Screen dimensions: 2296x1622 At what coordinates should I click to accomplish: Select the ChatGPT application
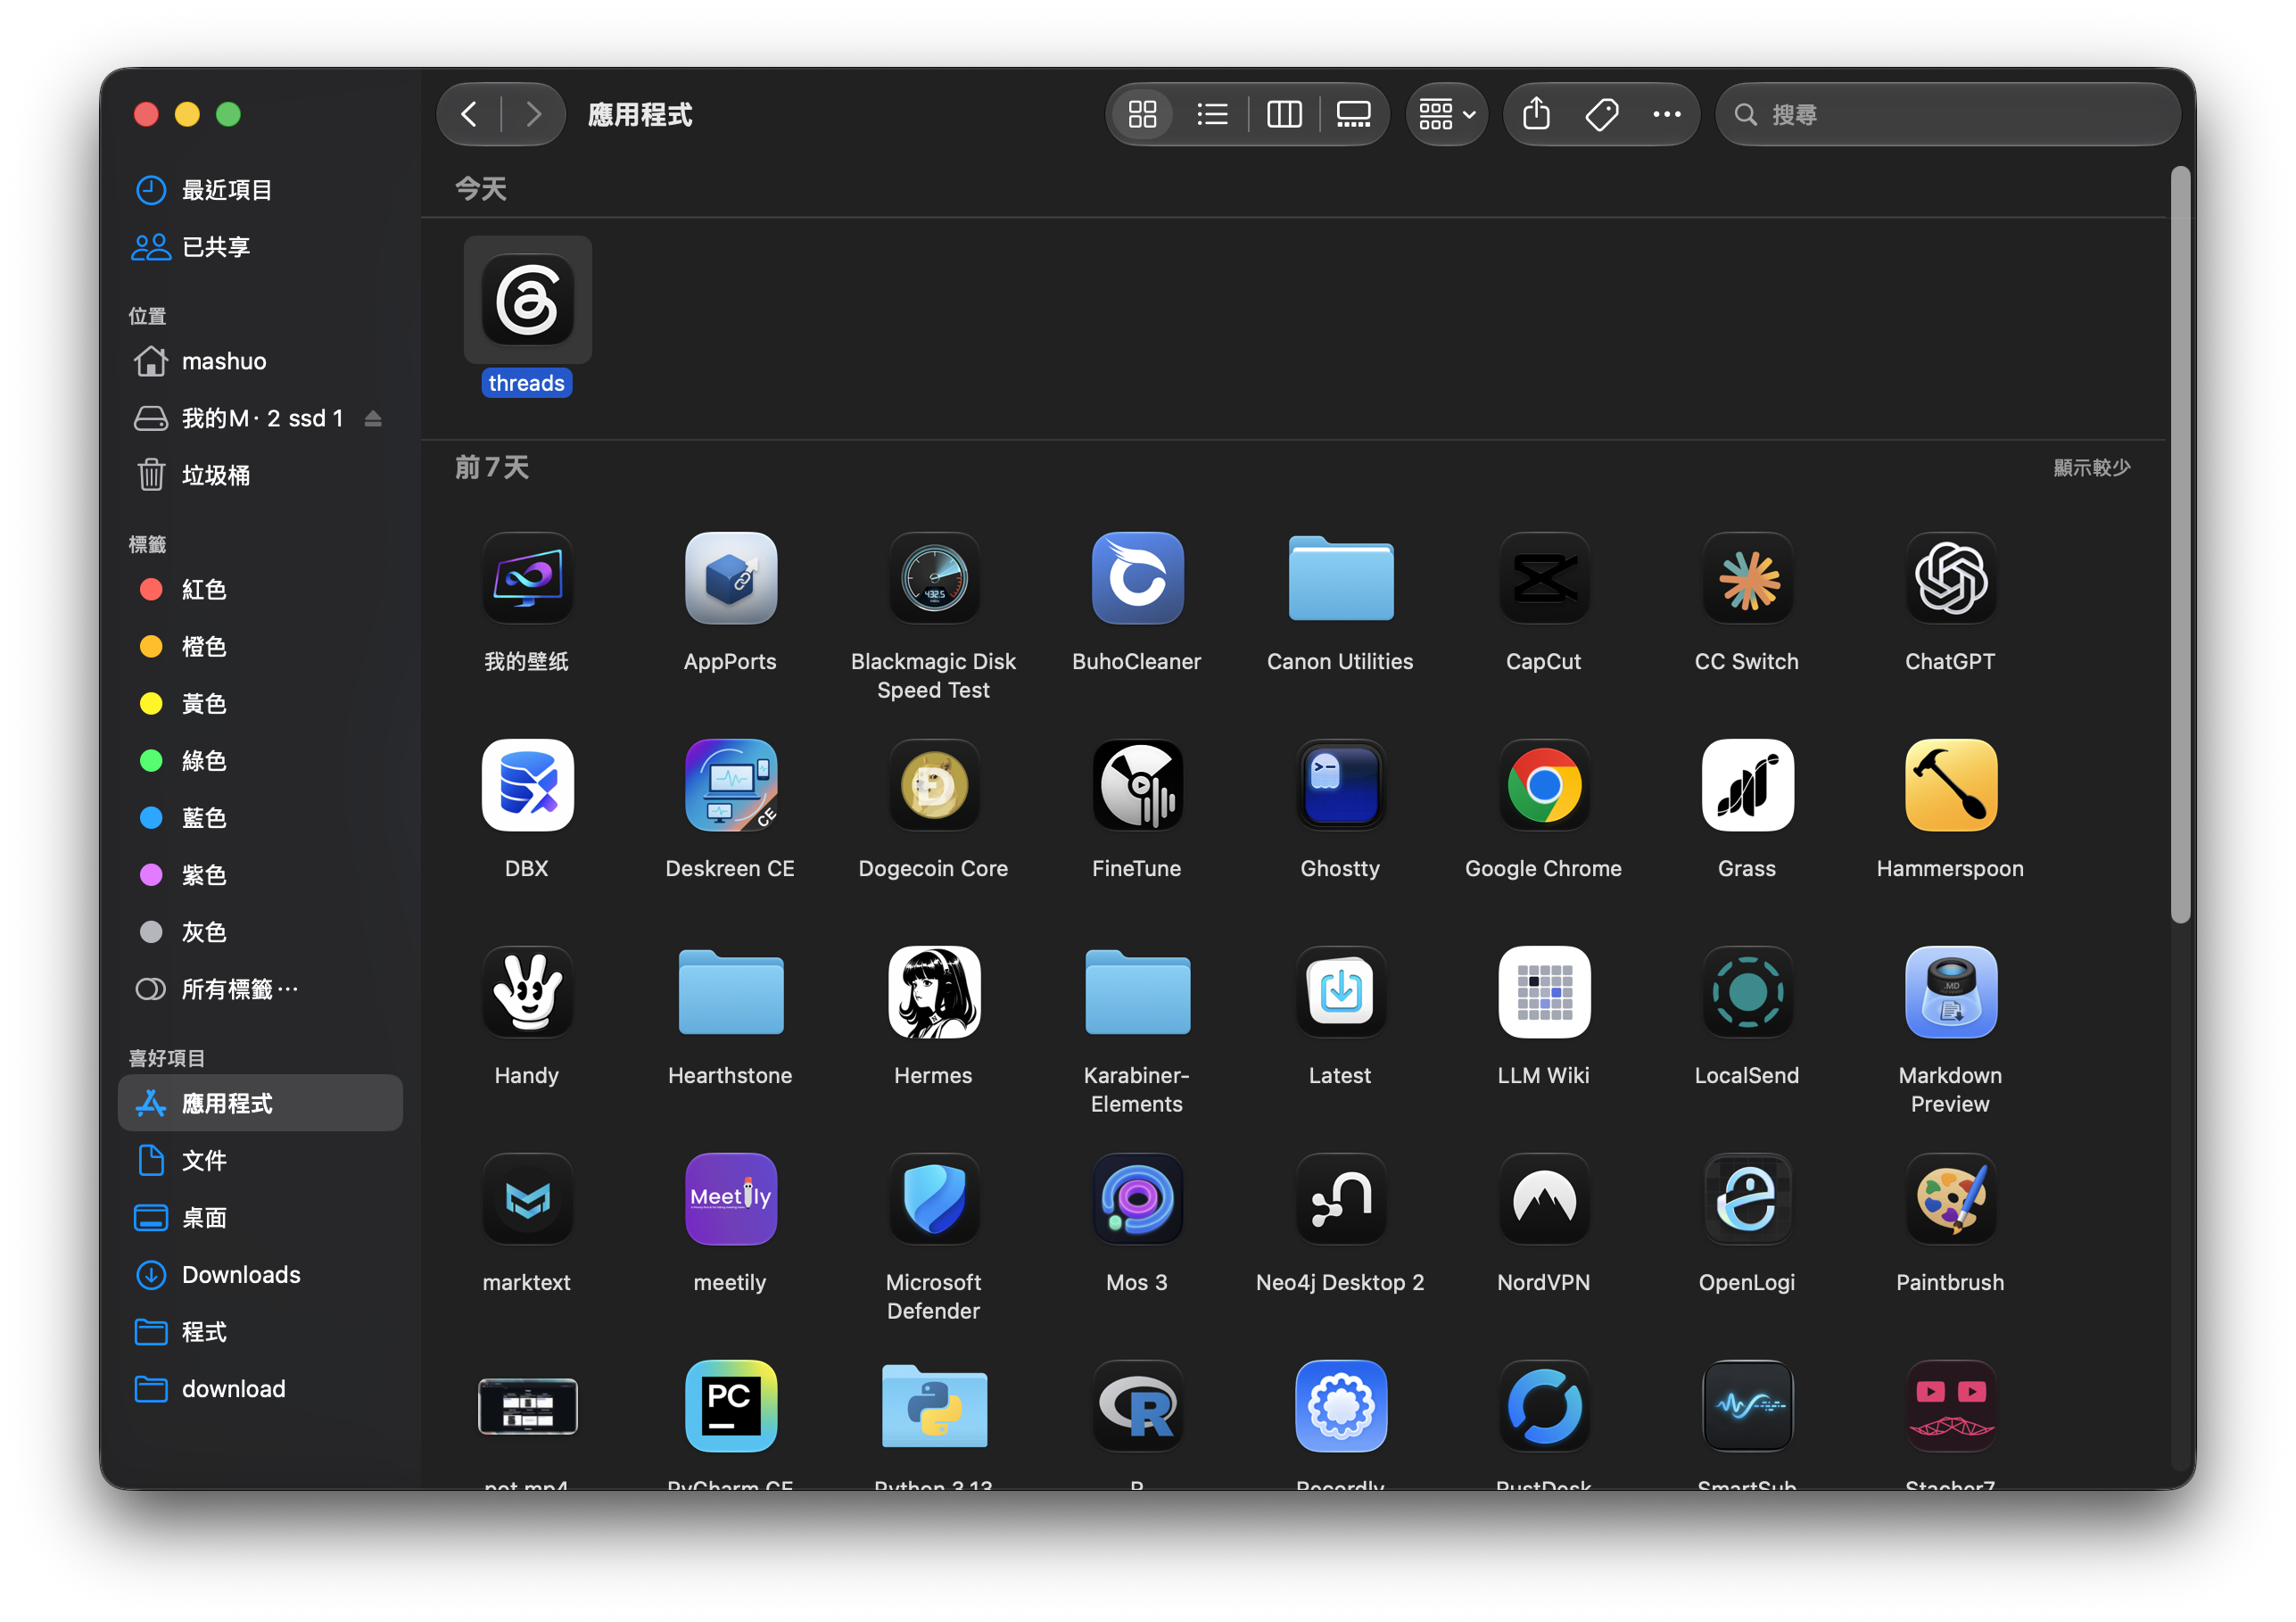coord(1950,578)
